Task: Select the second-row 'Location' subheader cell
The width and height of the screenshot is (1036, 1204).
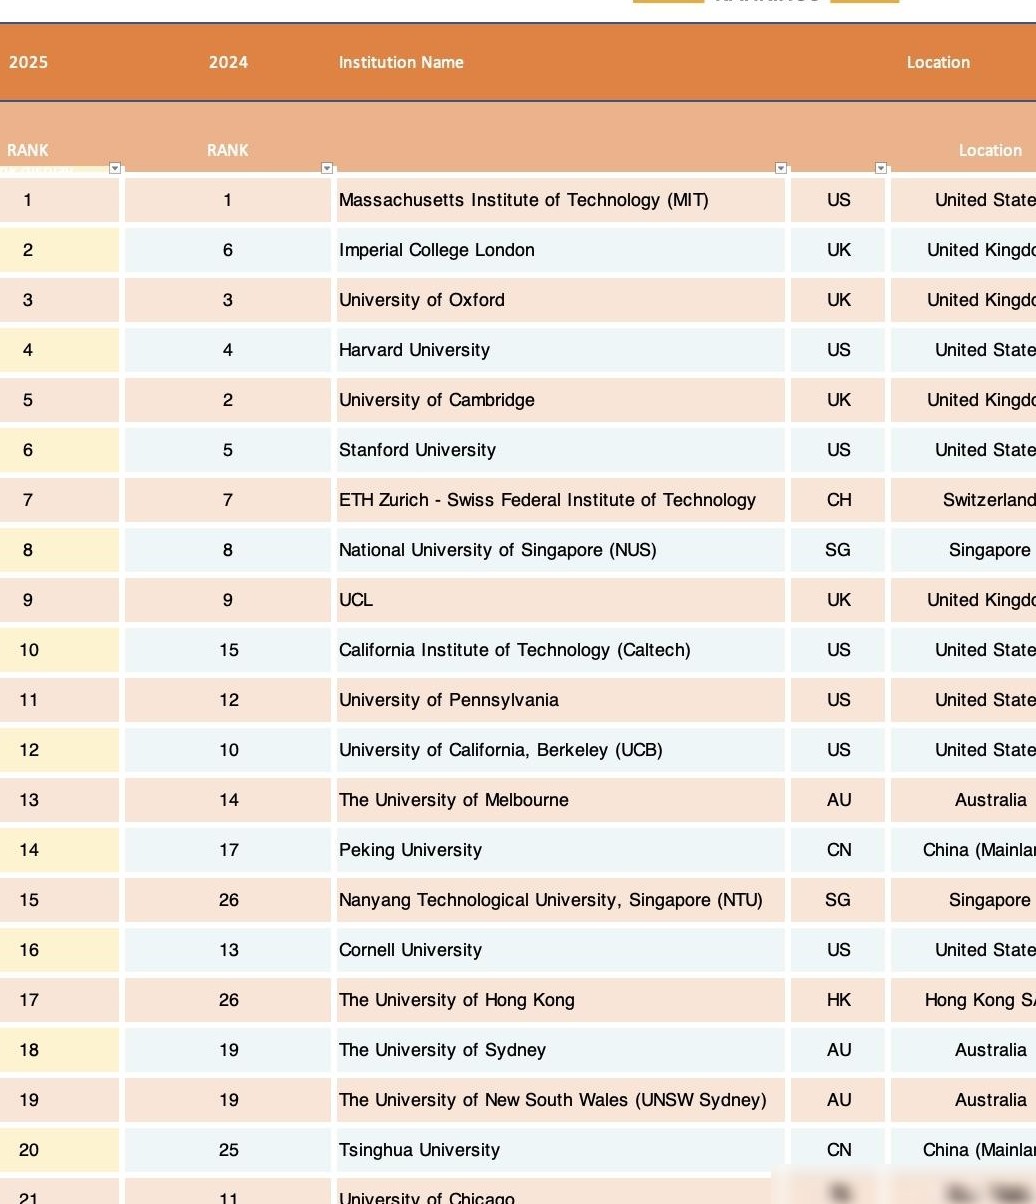Action: (x=990, y=150)
